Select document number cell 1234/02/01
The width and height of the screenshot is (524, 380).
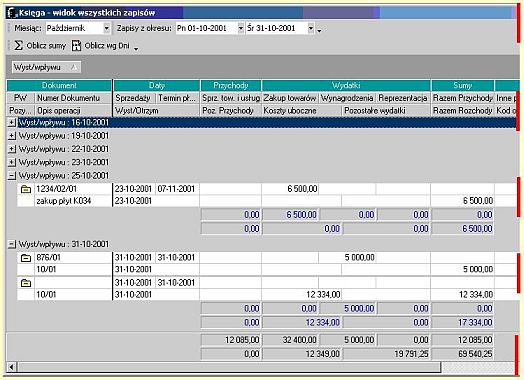[73, 189]
